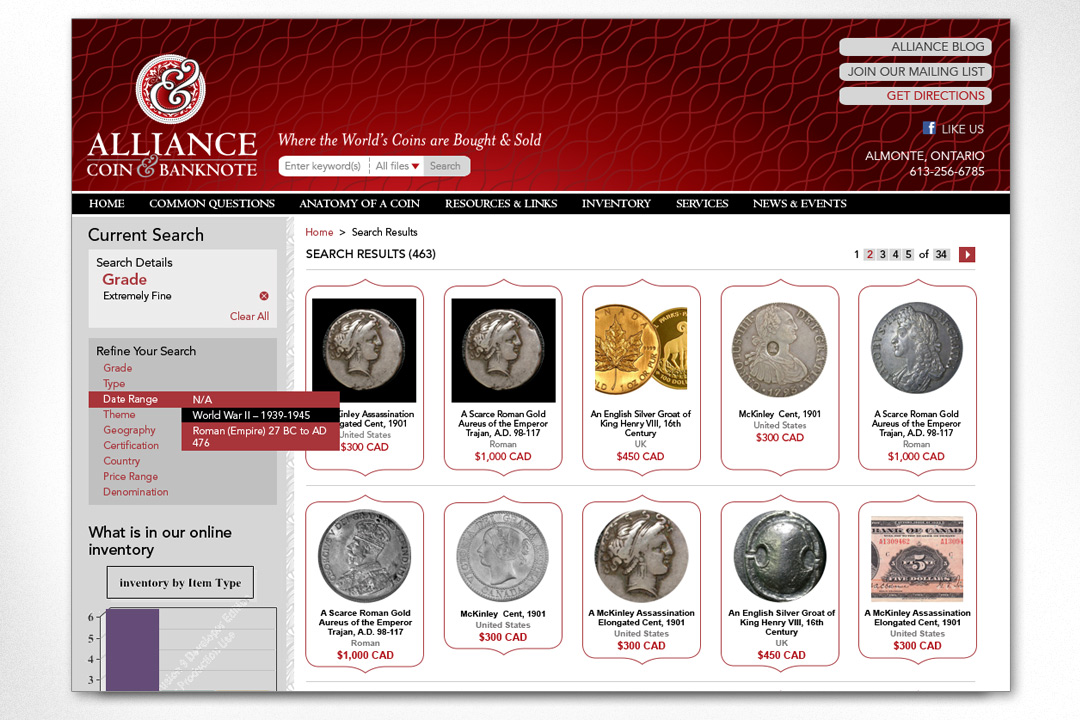Viewport: 1080px width, 720px height.
Task: Remove the Extremely Fine grade filter
Action: pyautogui.click(x=264, y=296)
